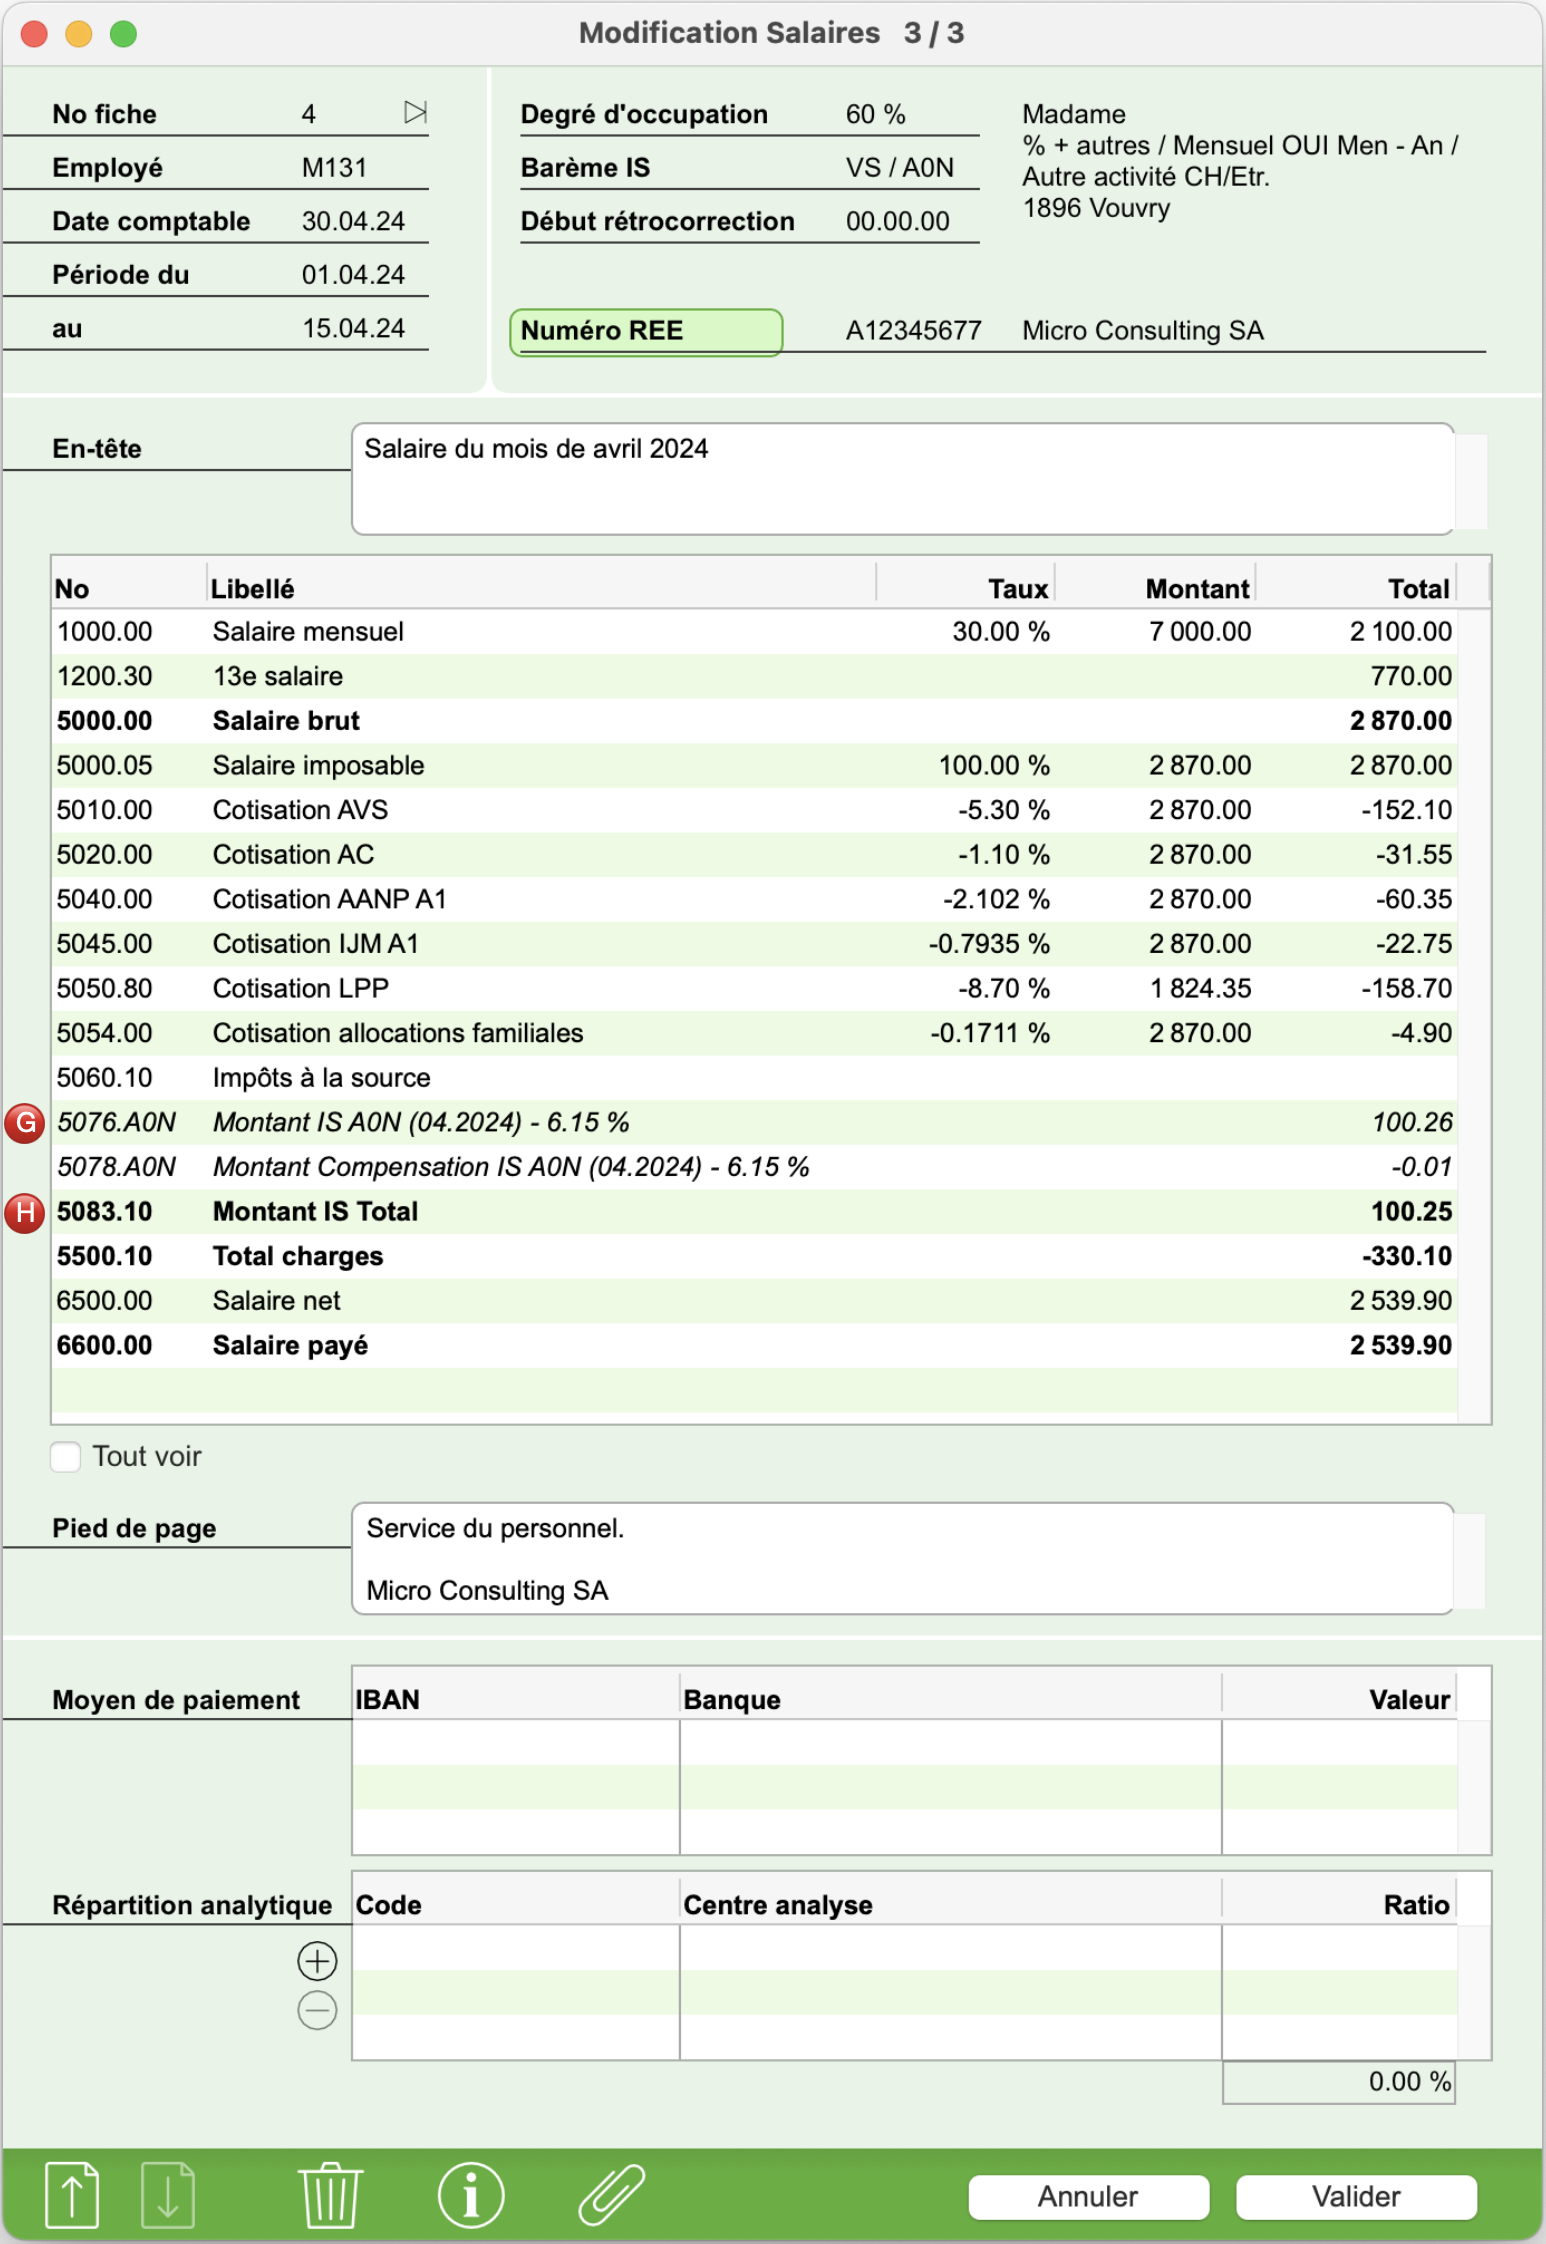Viewport: 1546px width, 2244px height.
Task: Click Début rétrocorrection value 00.00.00
Action: pyautogui.click(x=898, y=221)
